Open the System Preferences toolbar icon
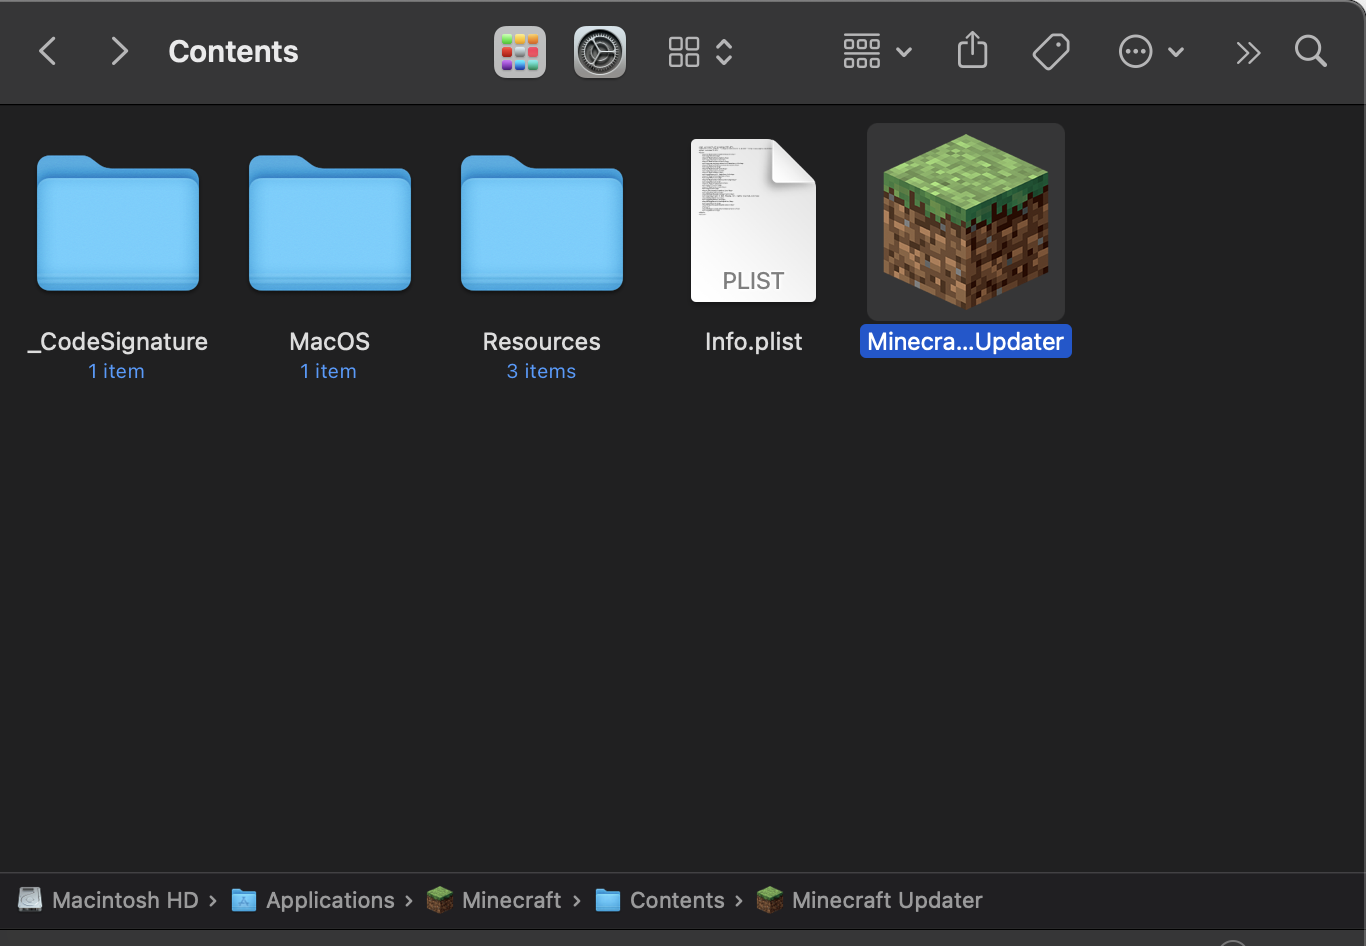This screenshot has height=946, width=1366. pyautogui.click(x=600, y=52)
